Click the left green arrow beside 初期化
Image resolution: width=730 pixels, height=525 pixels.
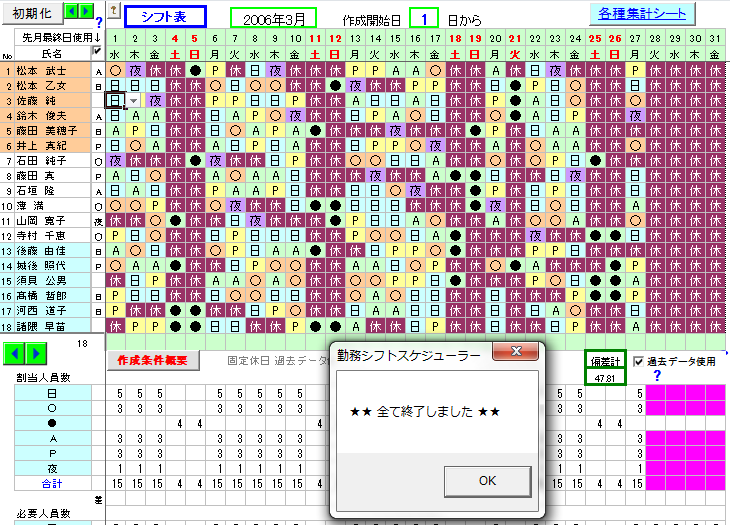point(72,11)
